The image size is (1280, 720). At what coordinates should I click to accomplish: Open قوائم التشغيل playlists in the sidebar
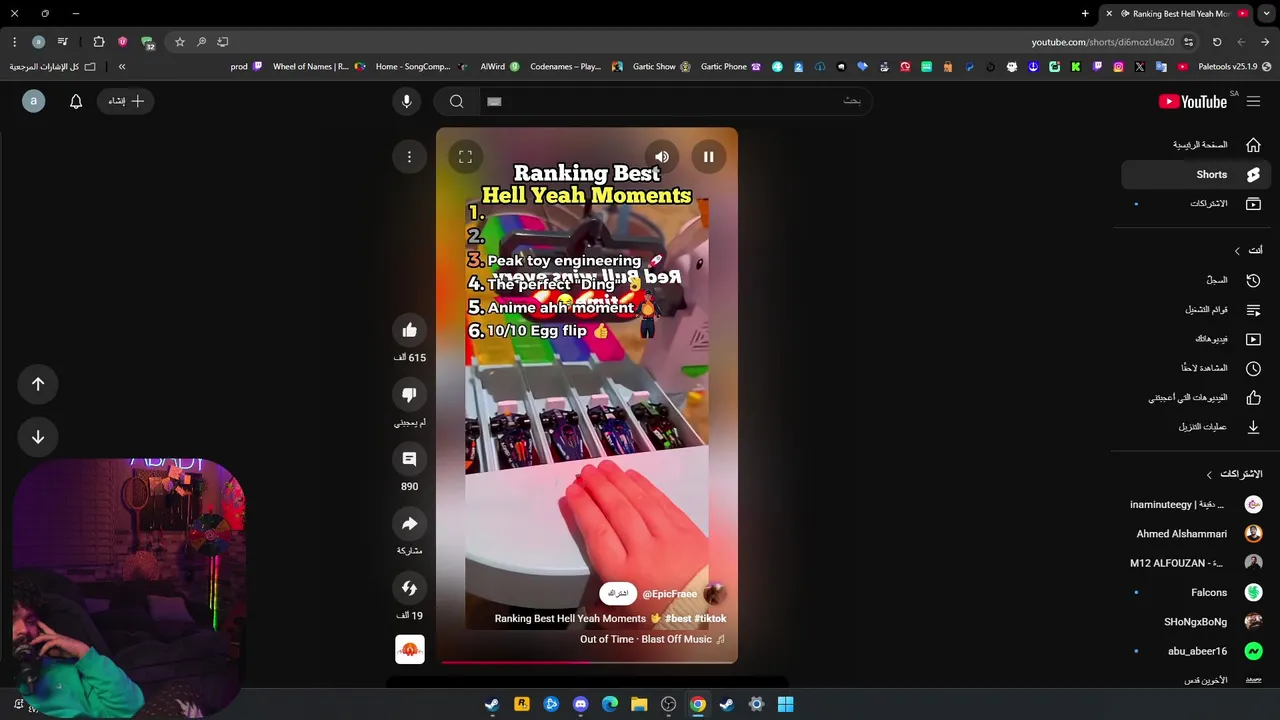(x=1196, y=310)
